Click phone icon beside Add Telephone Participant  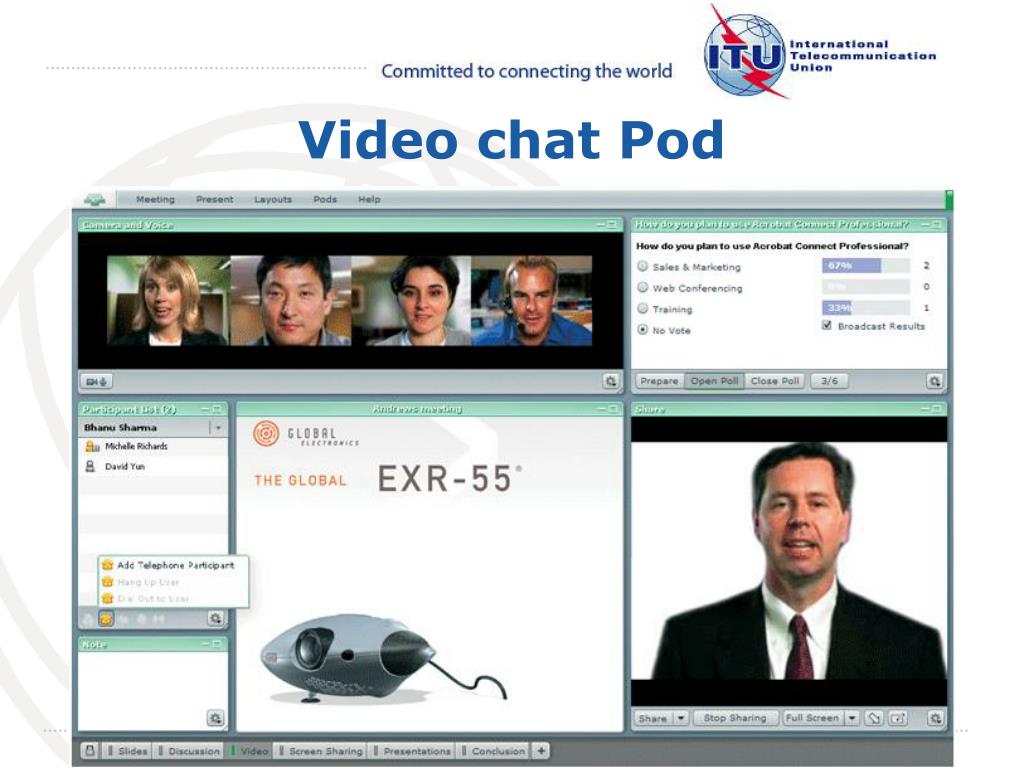pos(108,565)
